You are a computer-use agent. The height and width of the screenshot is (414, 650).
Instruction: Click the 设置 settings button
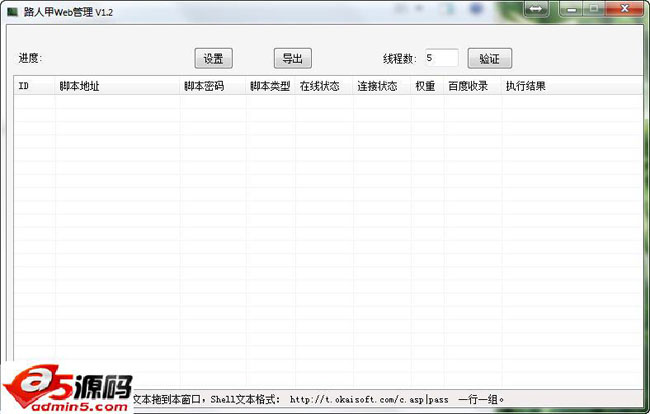[213, 58]
